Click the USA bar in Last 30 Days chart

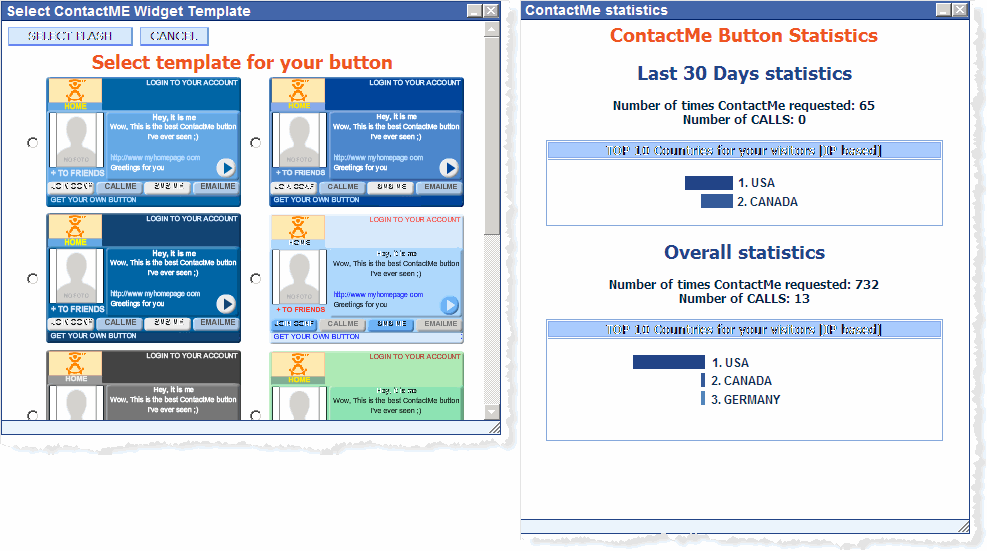pos(709,183)
